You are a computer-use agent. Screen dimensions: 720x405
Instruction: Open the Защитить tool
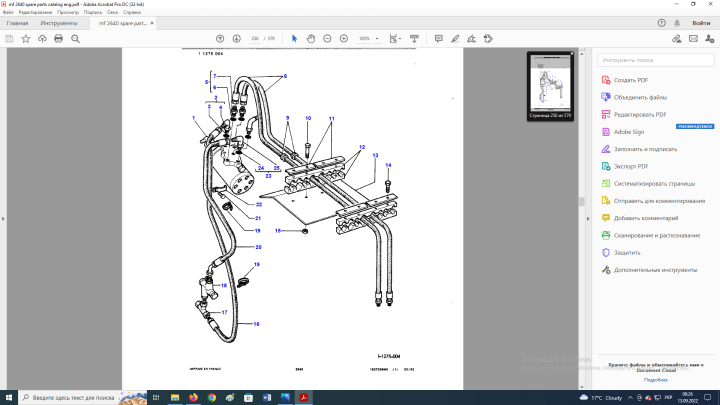[x=627, y=252]
